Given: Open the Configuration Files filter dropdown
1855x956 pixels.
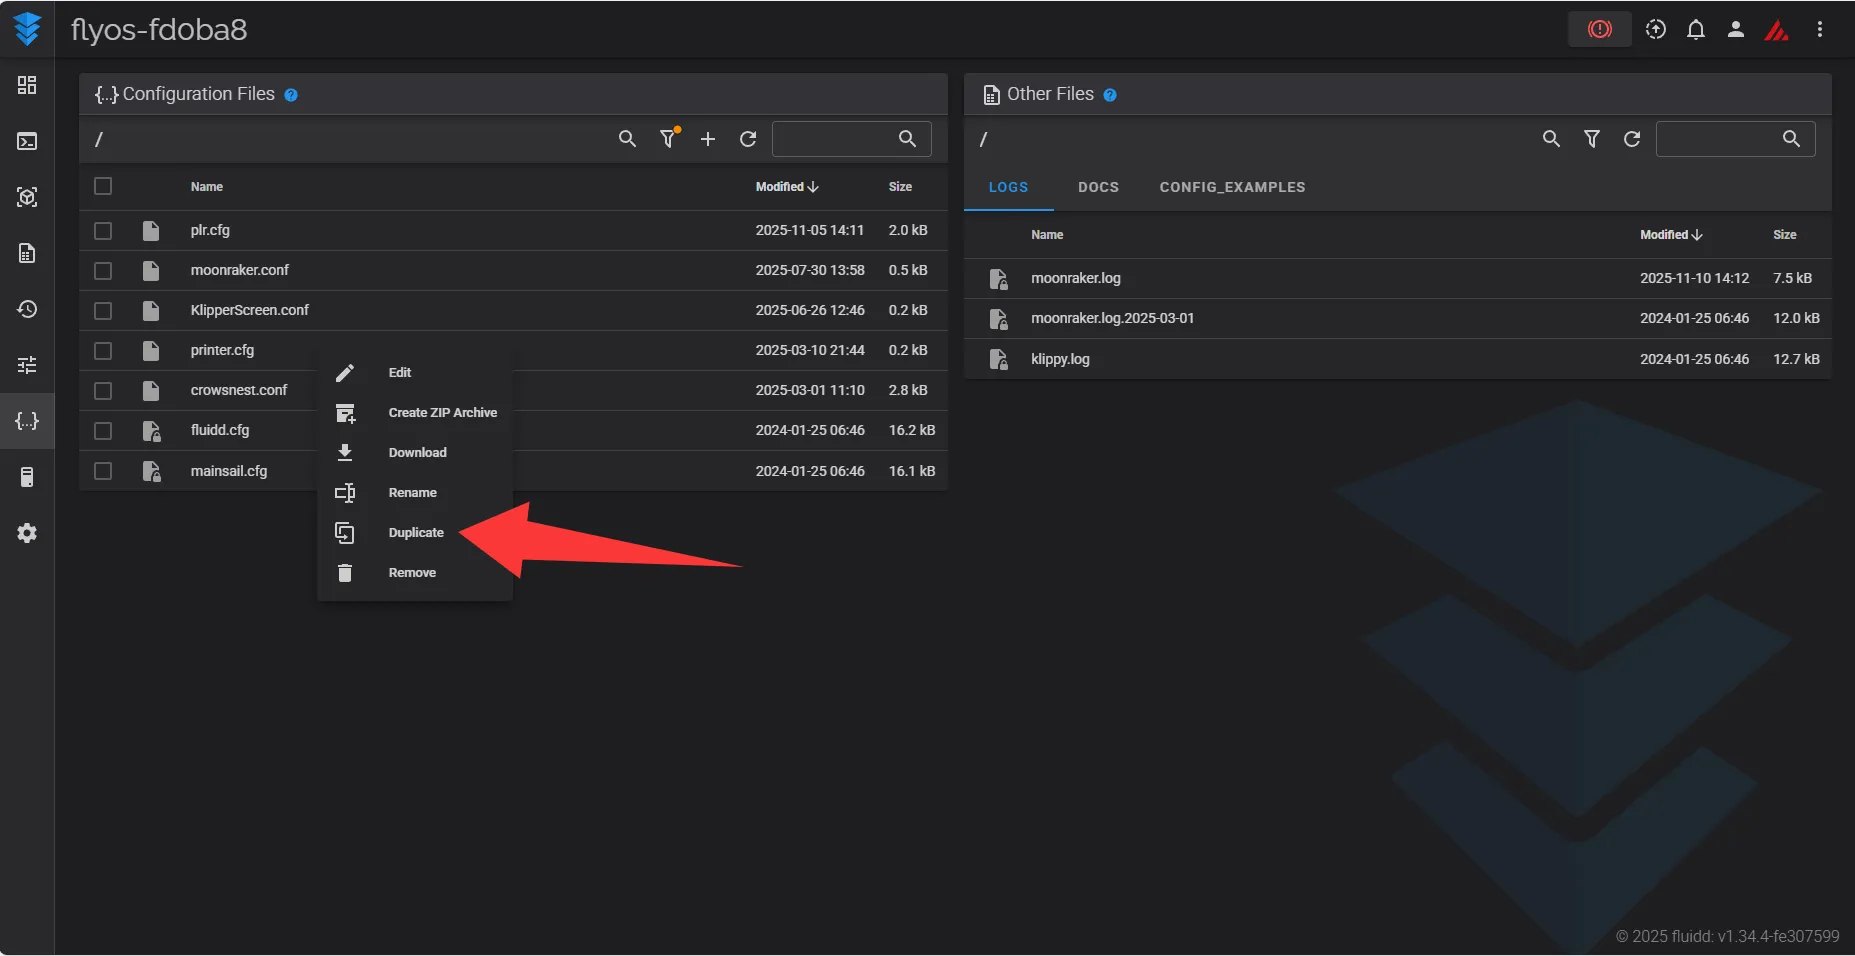Looking at the screenshot, I should (668, 139).
